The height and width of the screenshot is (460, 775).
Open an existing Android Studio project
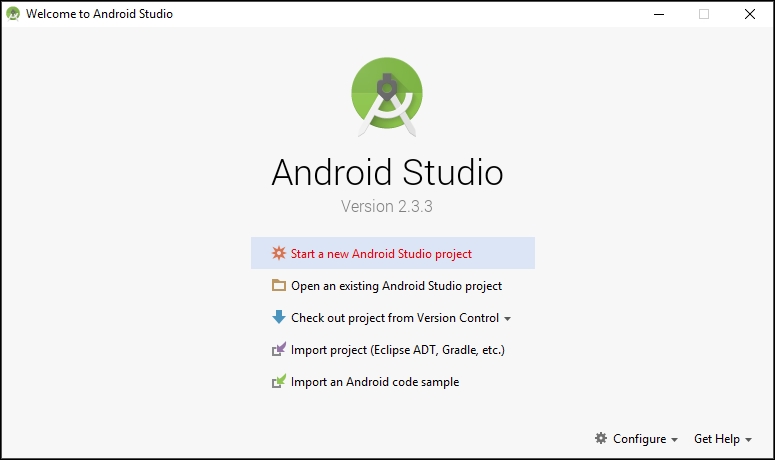393,285
